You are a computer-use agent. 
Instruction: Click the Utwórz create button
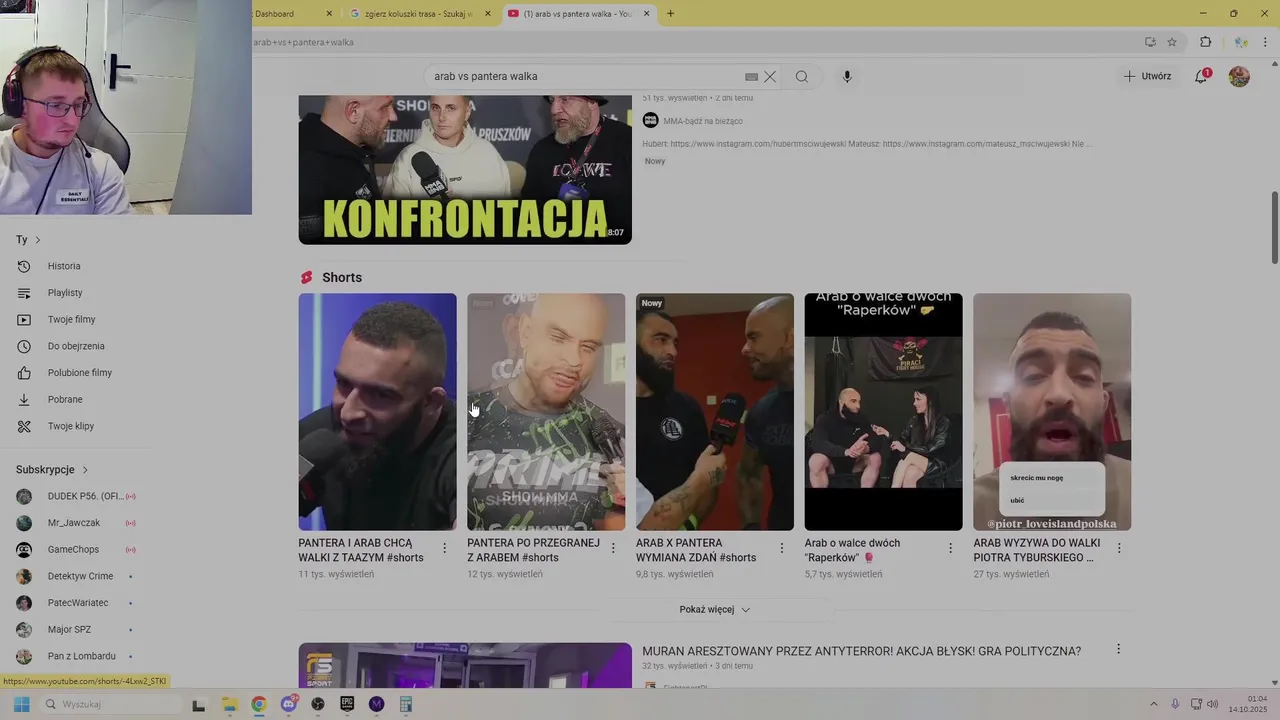click(x=1147, y=76)
